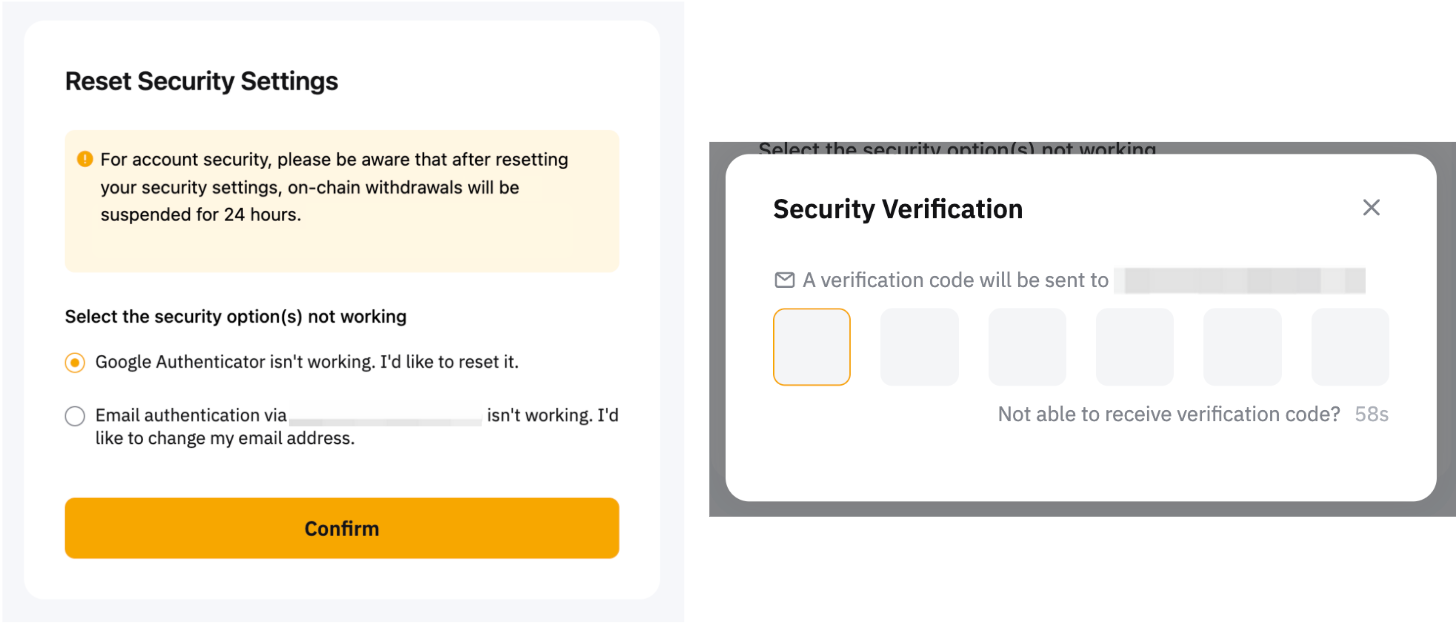
Task: Click the envelope icon in Security Verification
Action: click(785, 280)
